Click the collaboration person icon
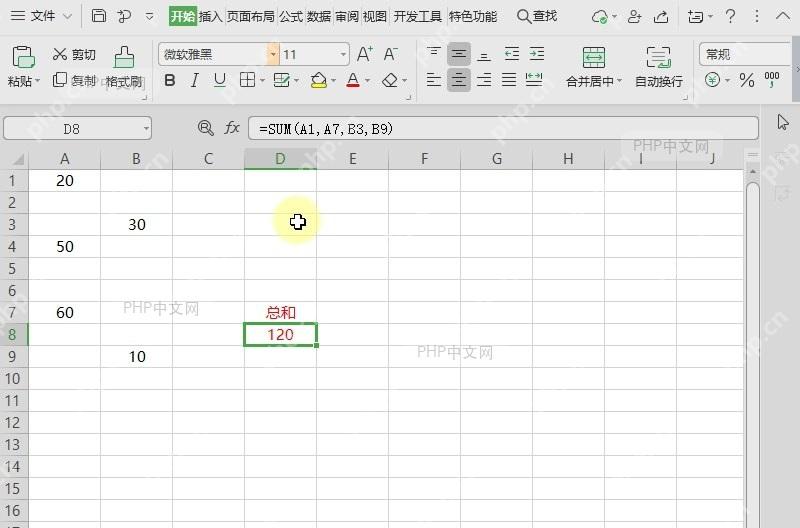Image resolution: width=800 pixels, height=528 pixels. [x=634, y=17]
